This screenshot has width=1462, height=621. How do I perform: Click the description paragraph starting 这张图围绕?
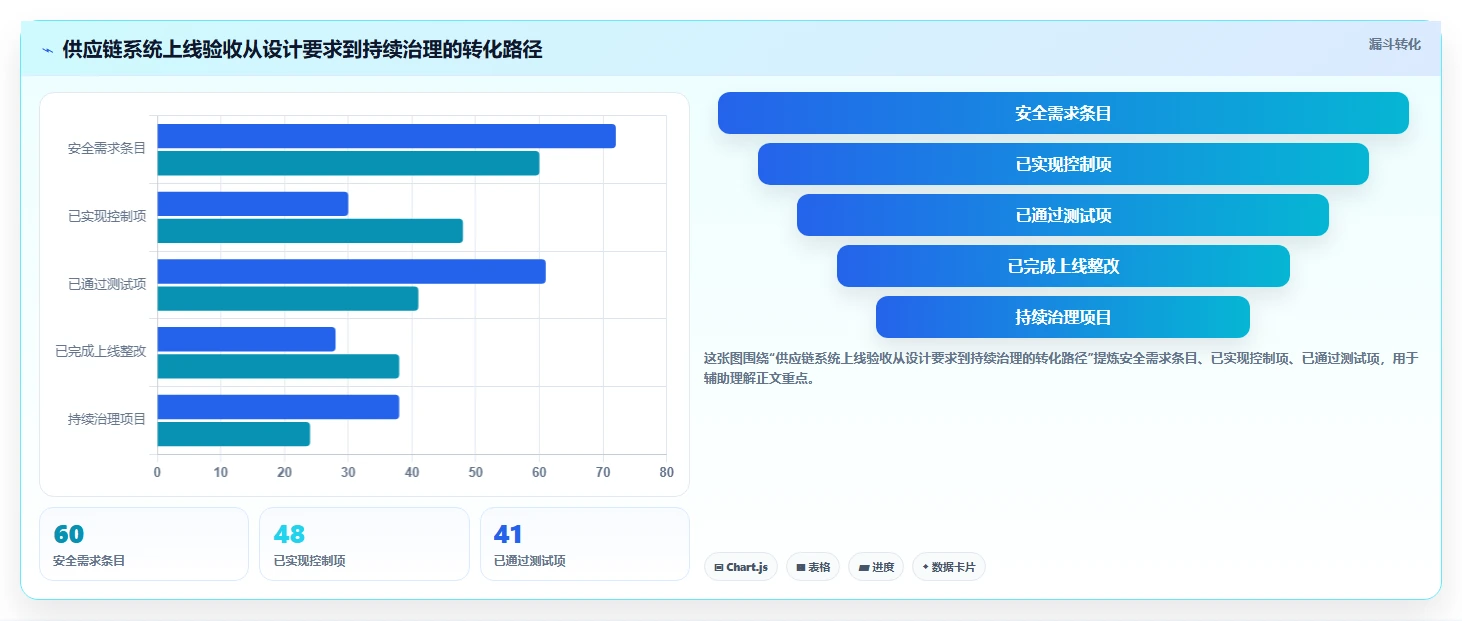pyautogui.click(x=1061, y=368)
